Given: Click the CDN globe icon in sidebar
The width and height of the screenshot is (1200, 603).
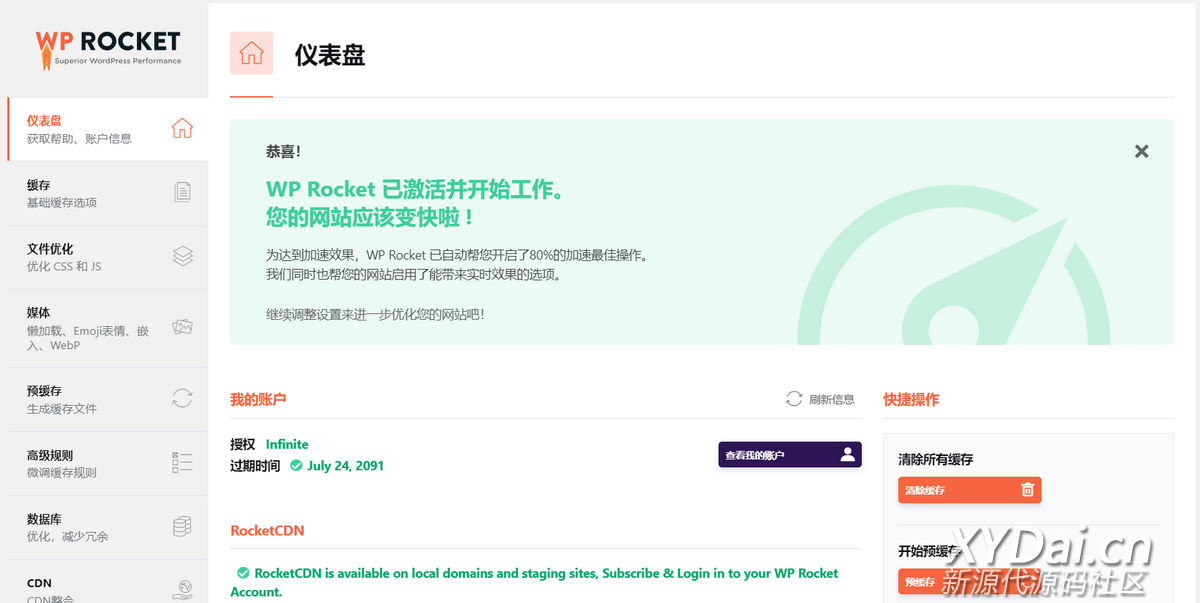Looking at the screenshot, I should pos(182,588).
